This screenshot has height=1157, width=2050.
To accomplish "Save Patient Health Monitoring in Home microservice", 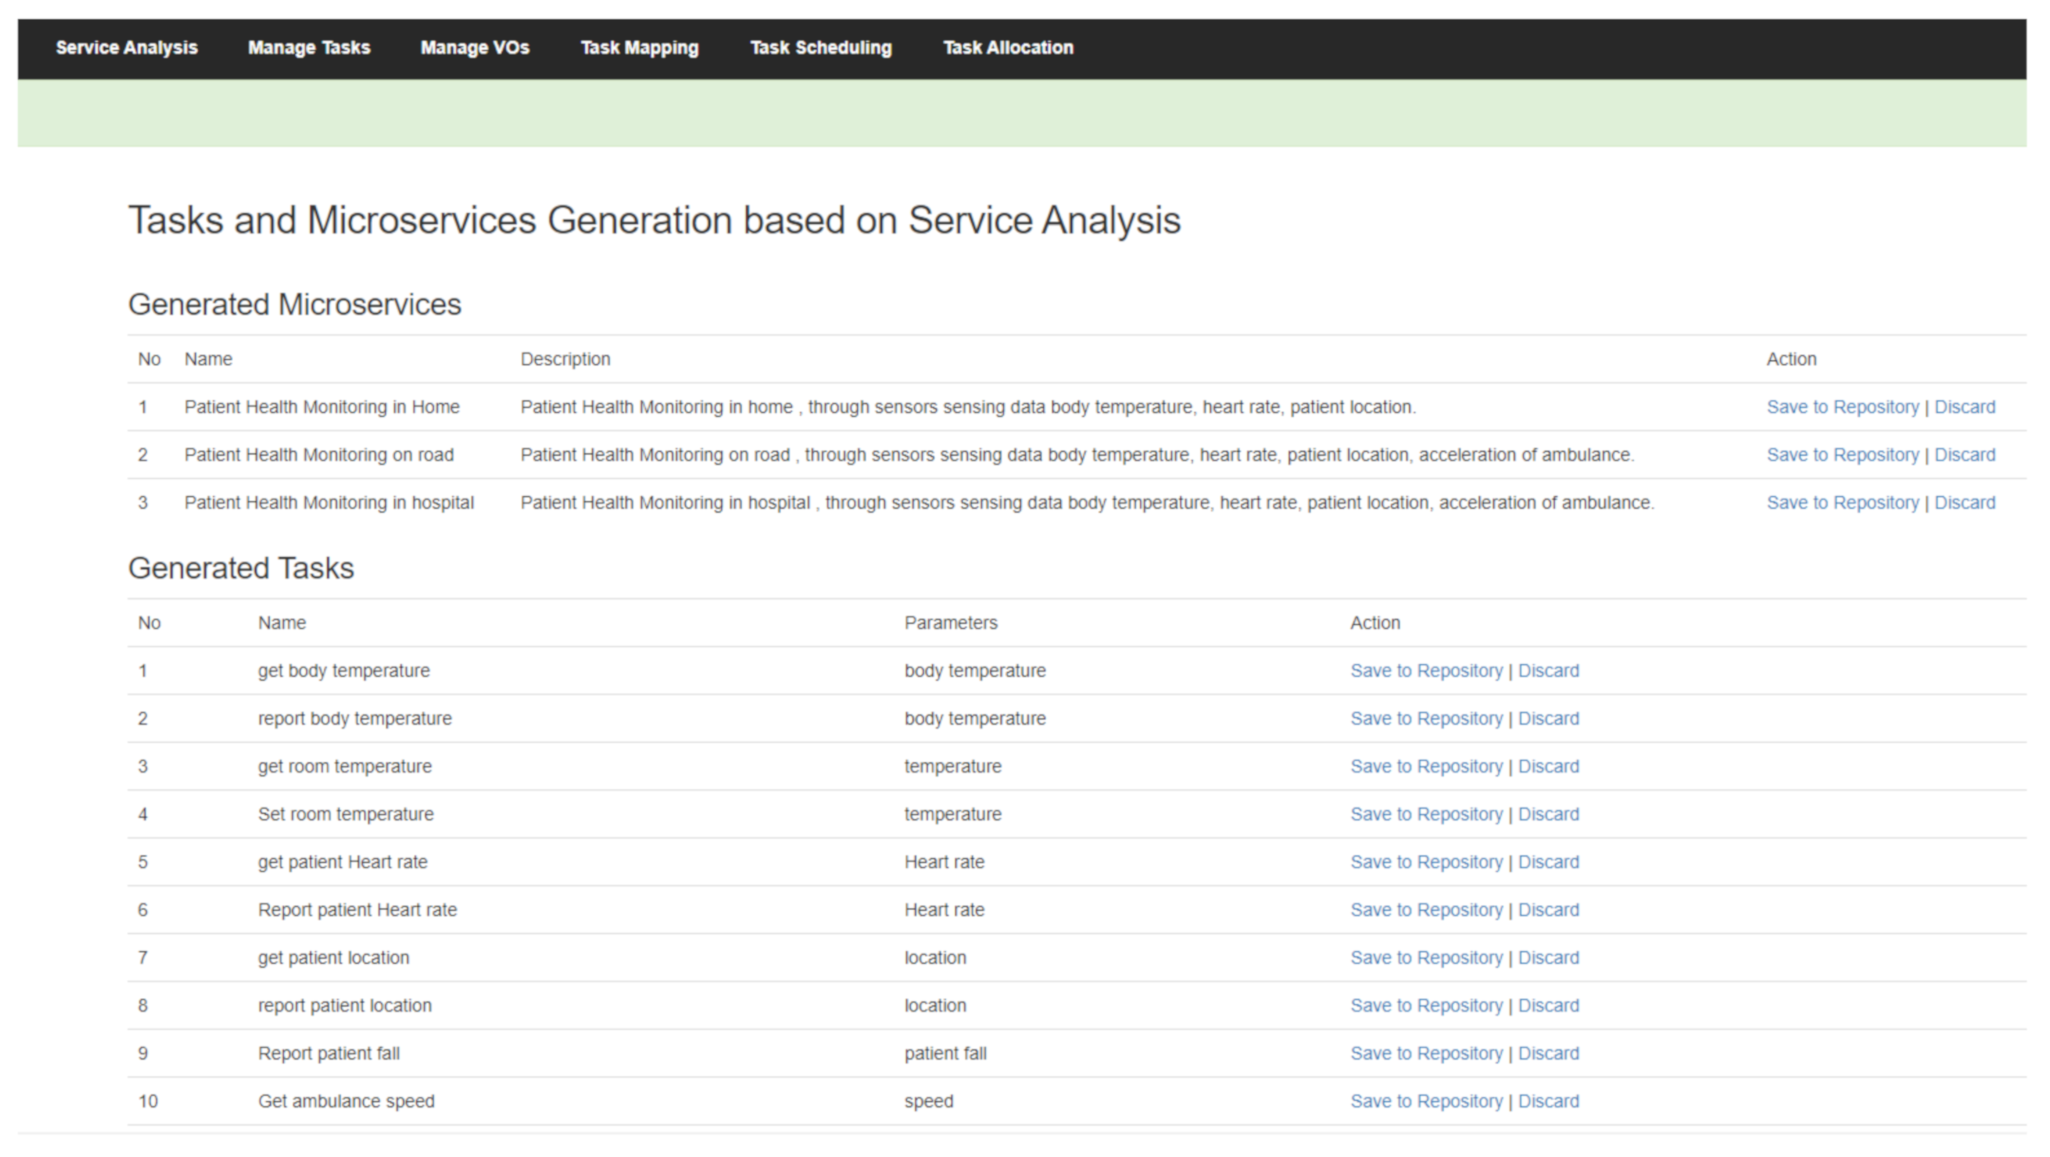I will pyautogui.click(x=1841, y=407).
